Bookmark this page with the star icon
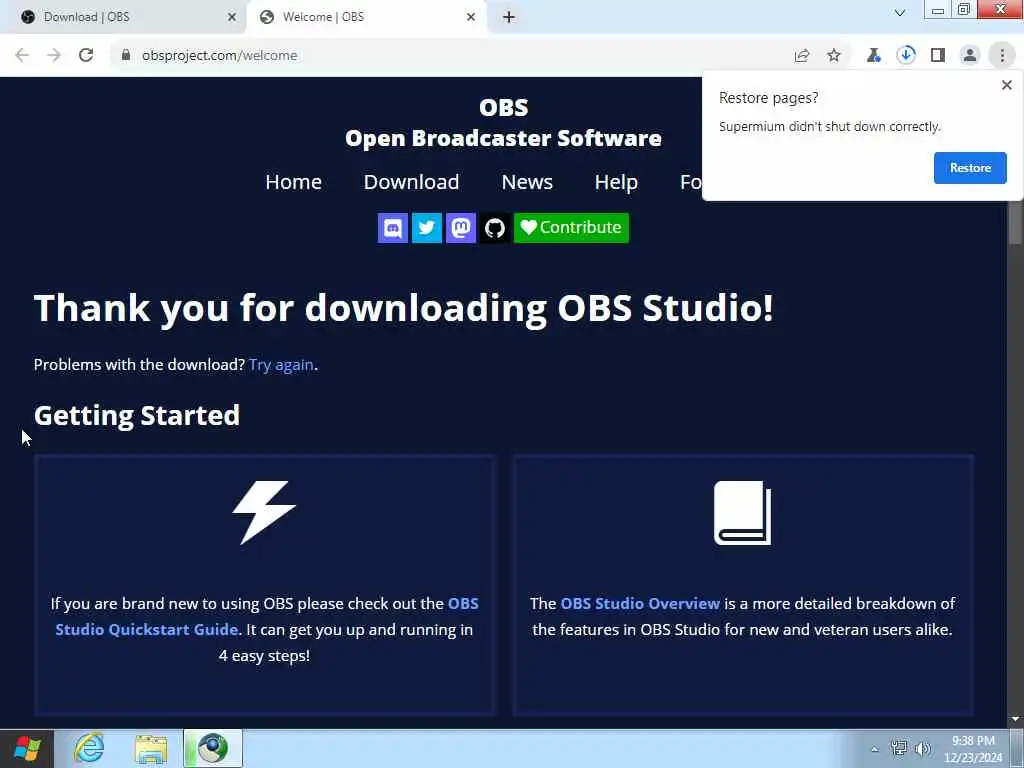Screen dimensions: 1024x768 pos(834,56)
